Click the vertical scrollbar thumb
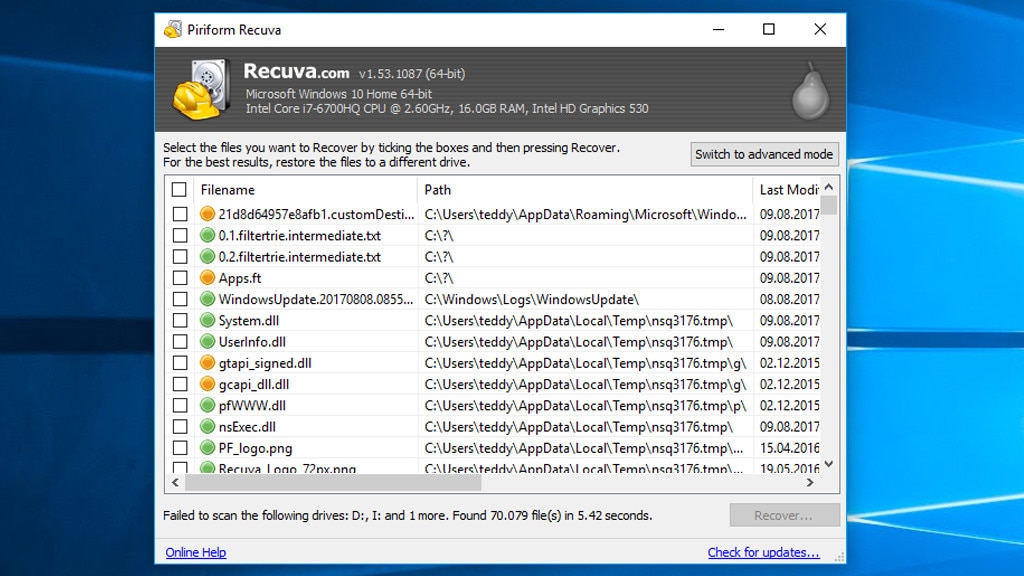The height and width of the screenshot is (576, 1024). [x=829, y=204]
